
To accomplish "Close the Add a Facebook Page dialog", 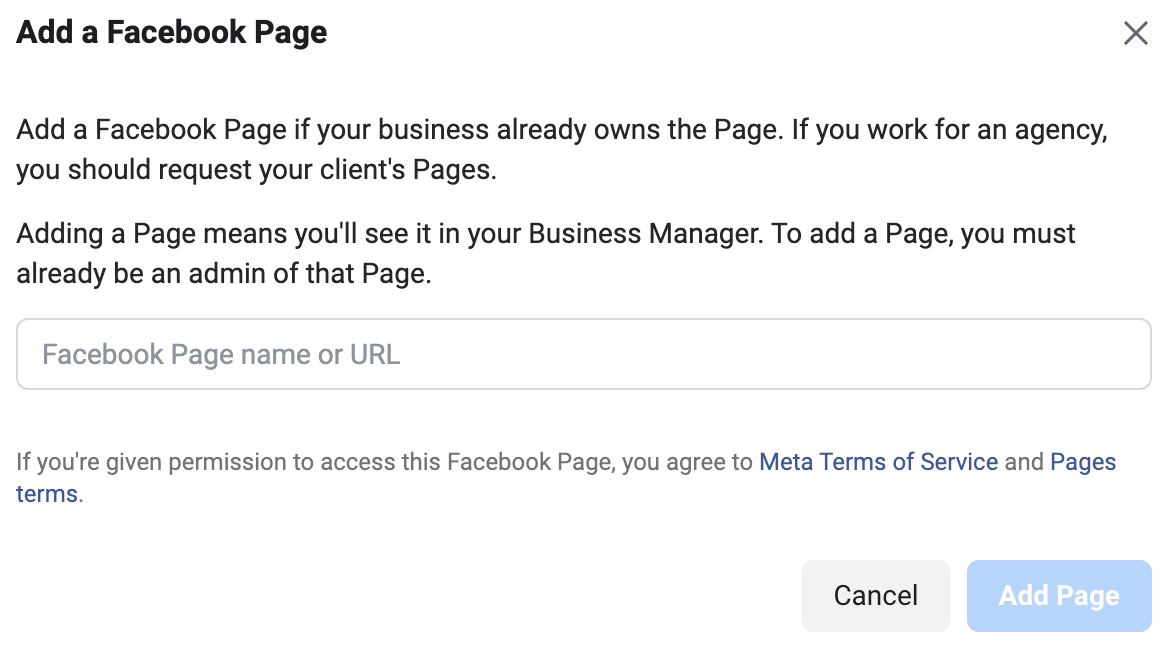I will pos(1135,33).
